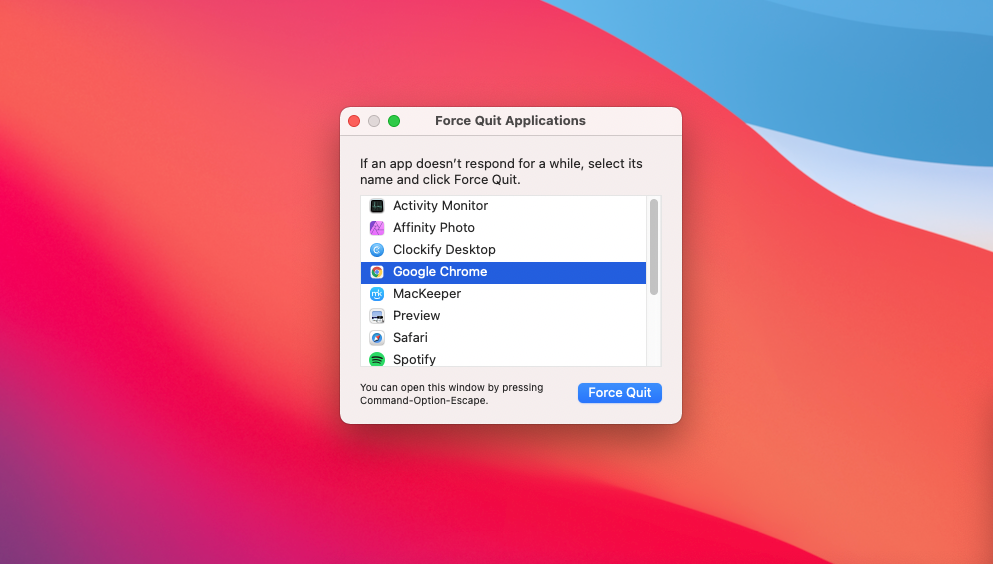Click the green zoom window button
This screenshot has height=564, width=993.
[x=394, y=121]
